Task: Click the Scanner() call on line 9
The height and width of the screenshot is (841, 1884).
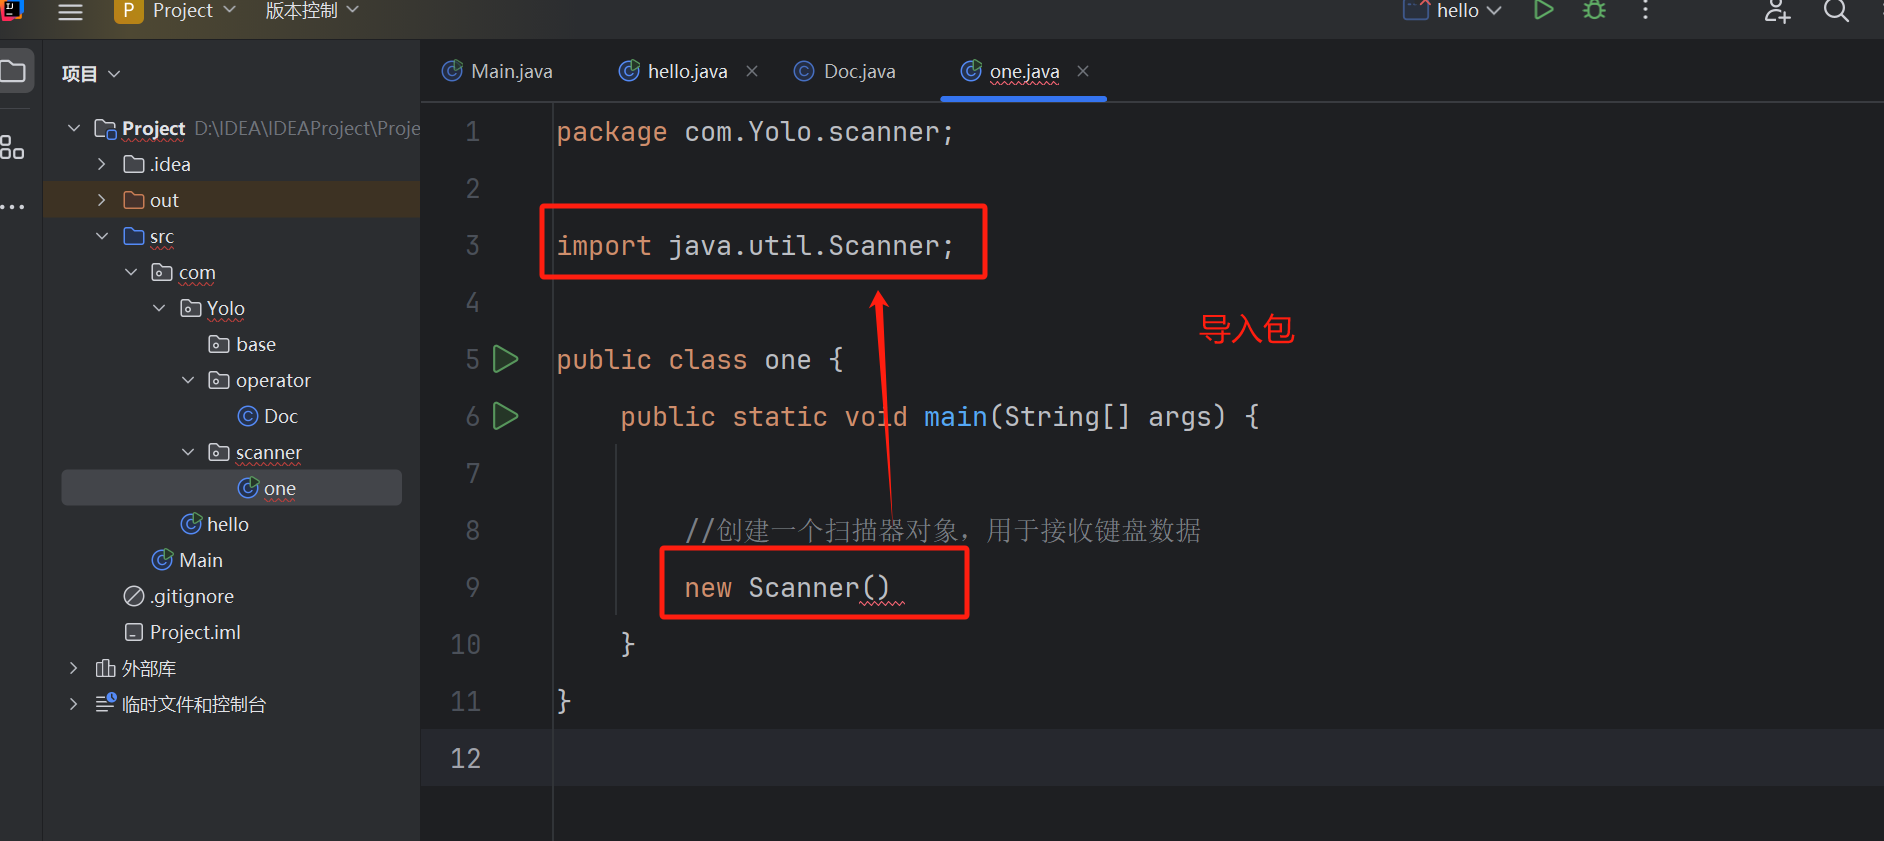Action: (x=819, y=587)
